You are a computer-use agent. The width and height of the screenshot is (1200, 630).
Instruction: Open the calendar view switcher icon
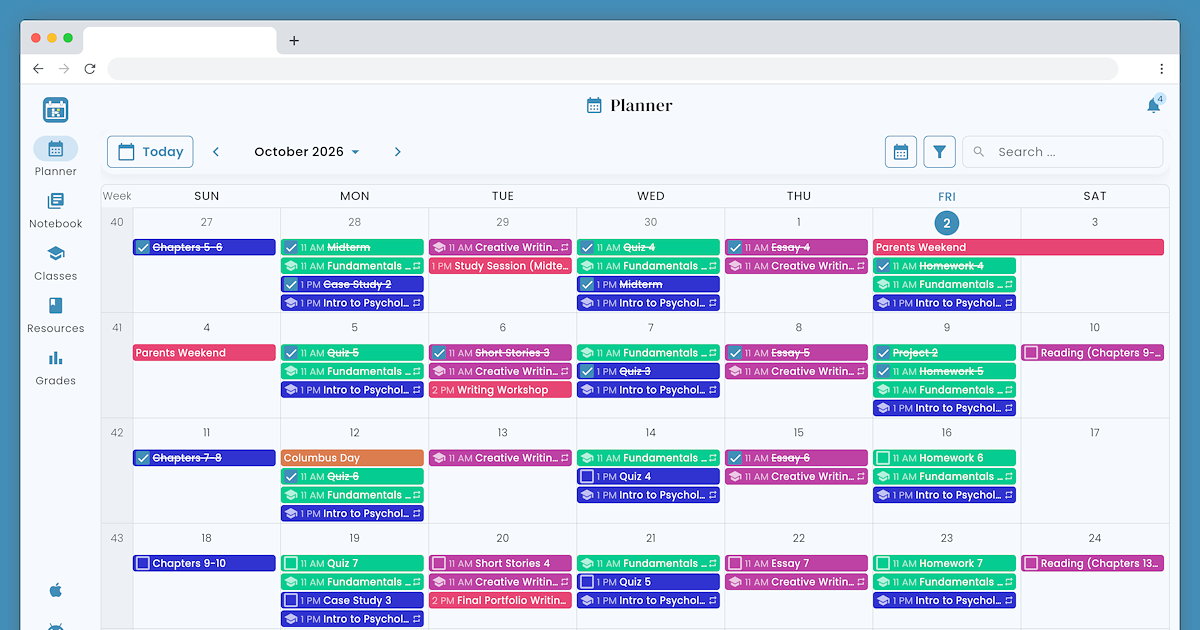point(901,152)
